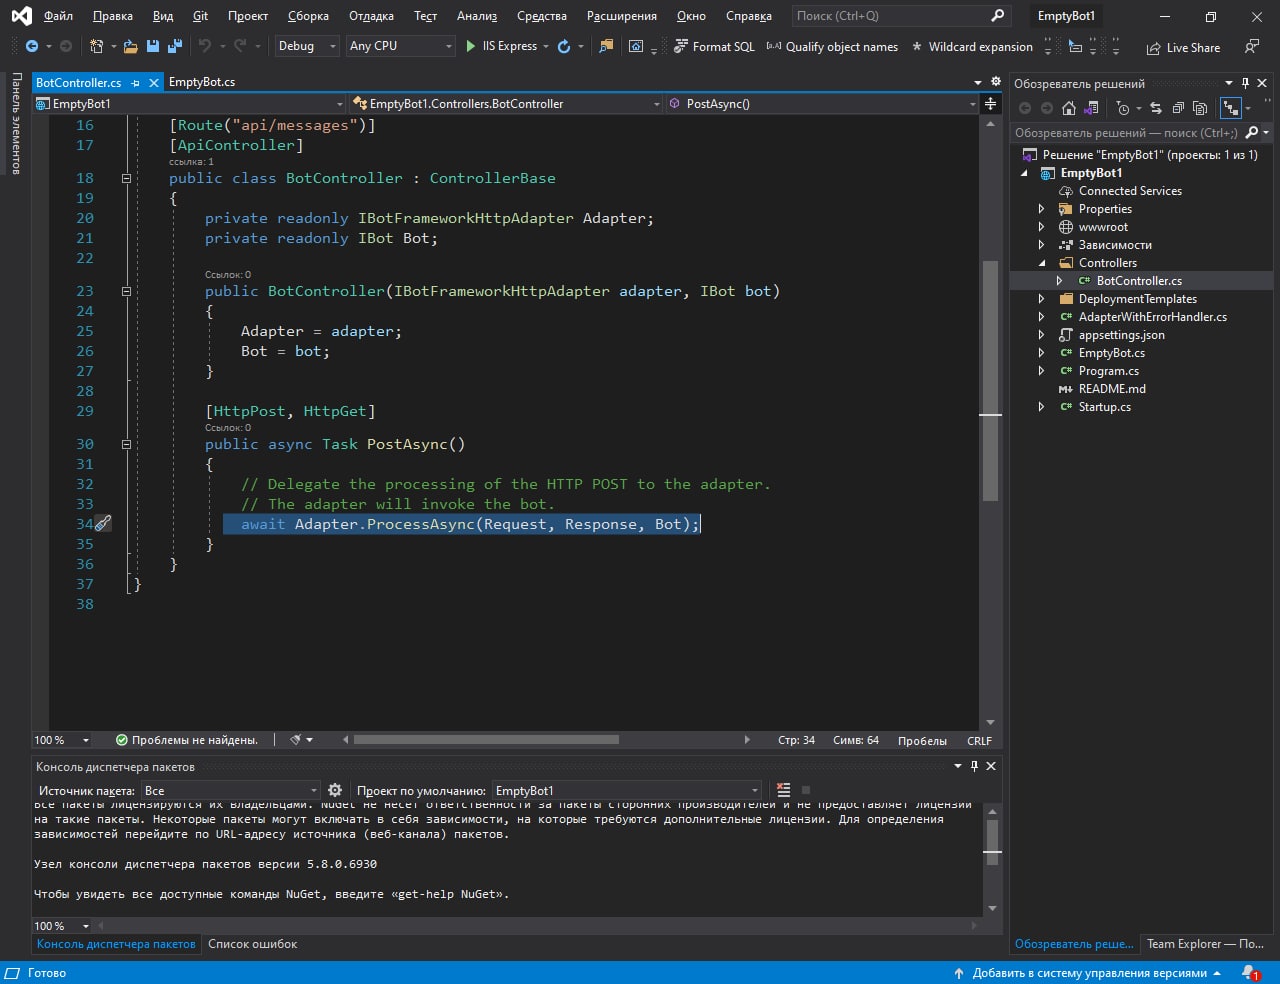Click Sync with Active Document icon
The width and height of the screenshot is (1280, 984).
[x=1156, y=108]
